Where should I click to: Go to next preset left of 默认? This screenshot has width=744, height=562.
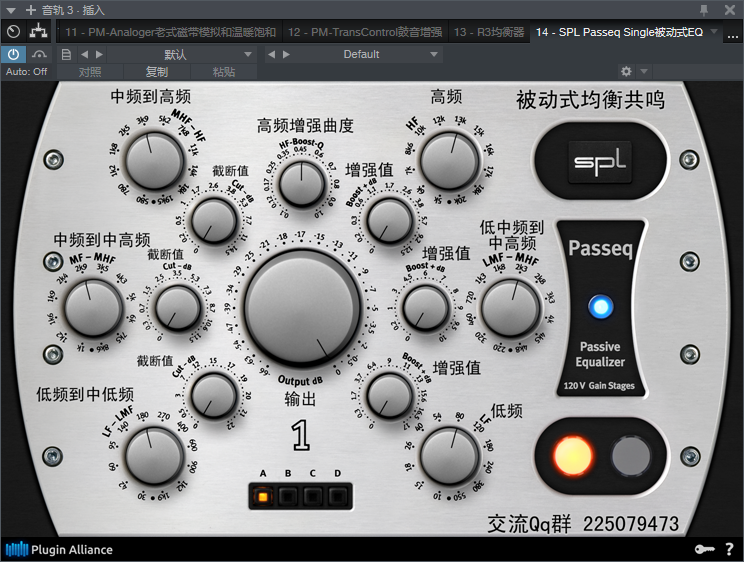click(99, 55)
